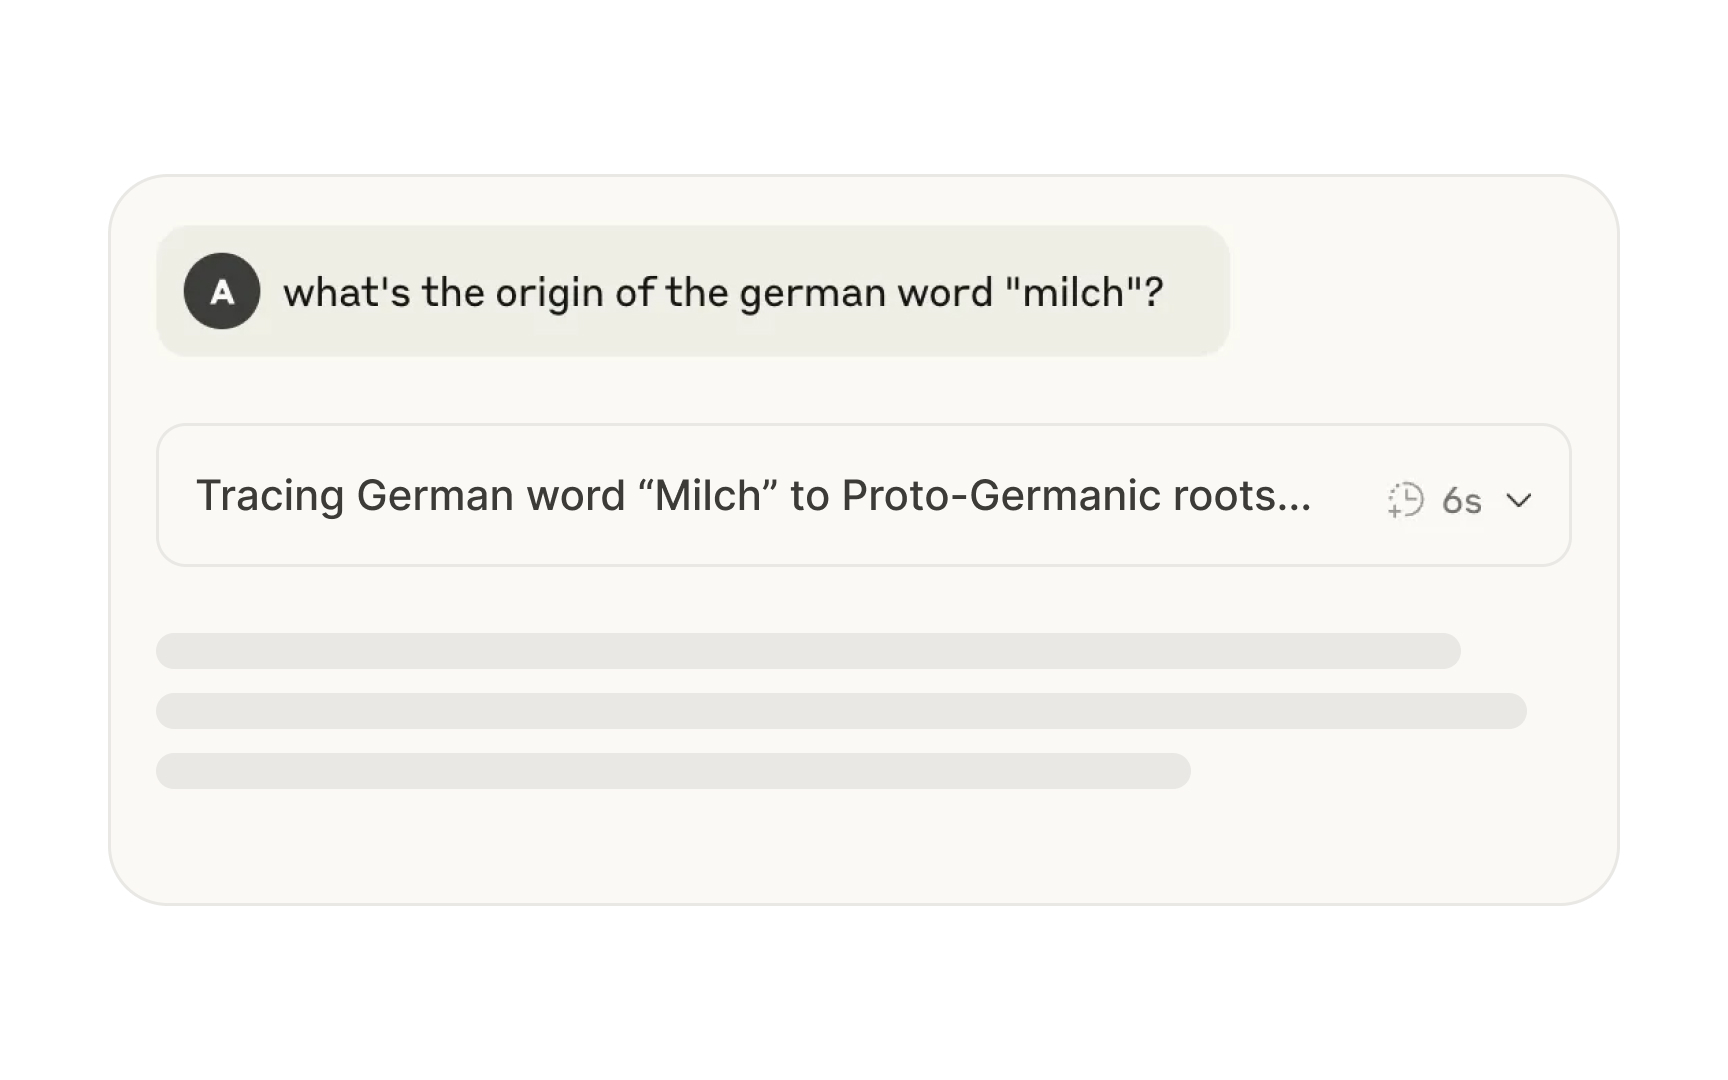Click the word "Tracing" in the thinking box
This screenshot has height=1080, width=1728.
pos(270,496)
